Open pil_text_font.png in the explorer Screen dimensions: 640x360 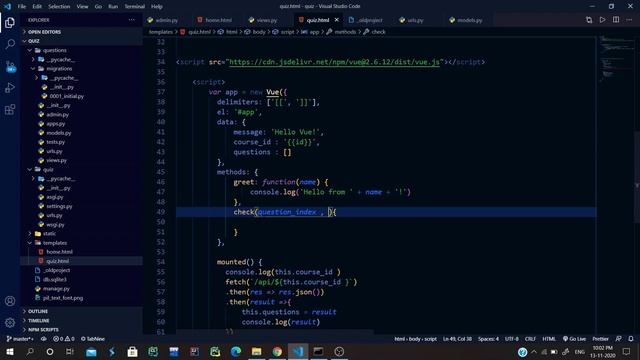[x=63, y=298]
